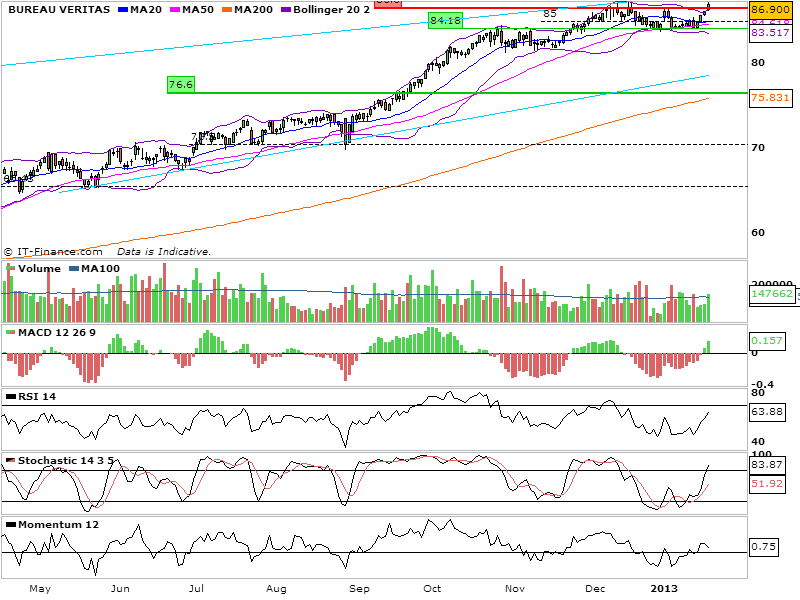
Task: Click the Oct label on time axis
Action: (x=432, y=589)
